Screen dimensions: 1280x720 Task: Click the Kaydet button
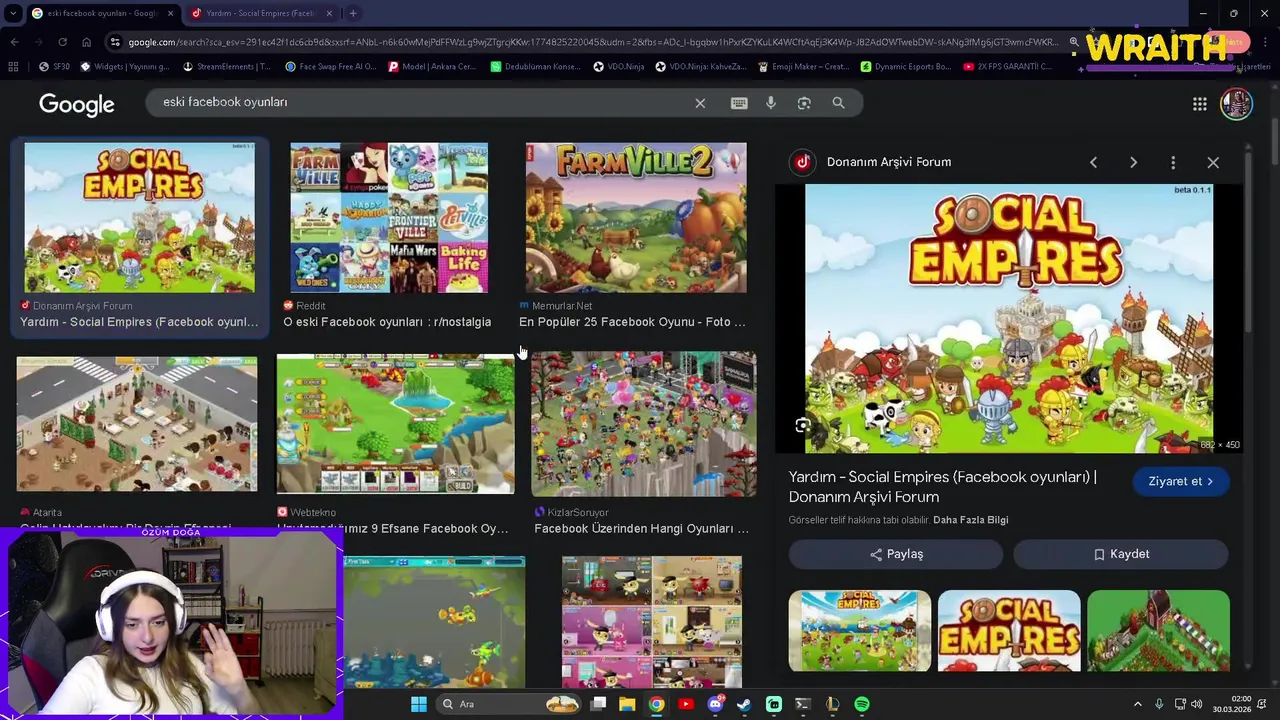tap(1121, 554)
